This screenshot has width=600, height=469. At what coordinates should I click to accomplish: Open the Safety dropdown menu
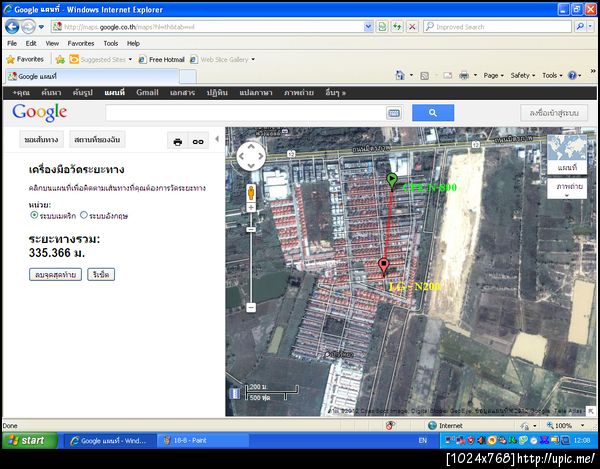523,75
